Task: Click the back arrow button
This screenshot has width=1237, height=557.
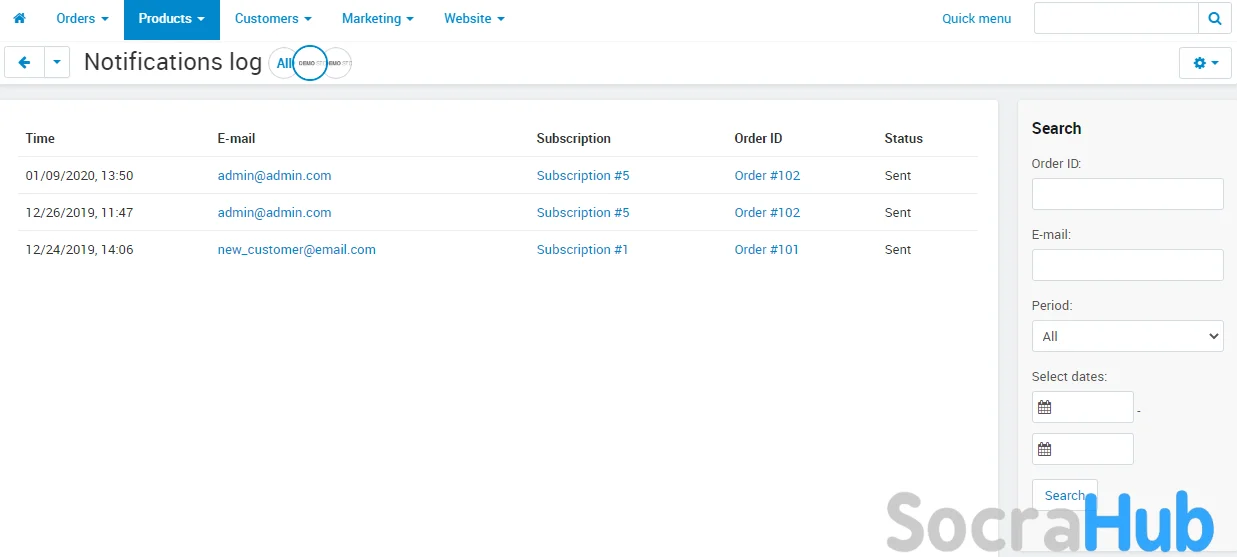Action: 24,62
